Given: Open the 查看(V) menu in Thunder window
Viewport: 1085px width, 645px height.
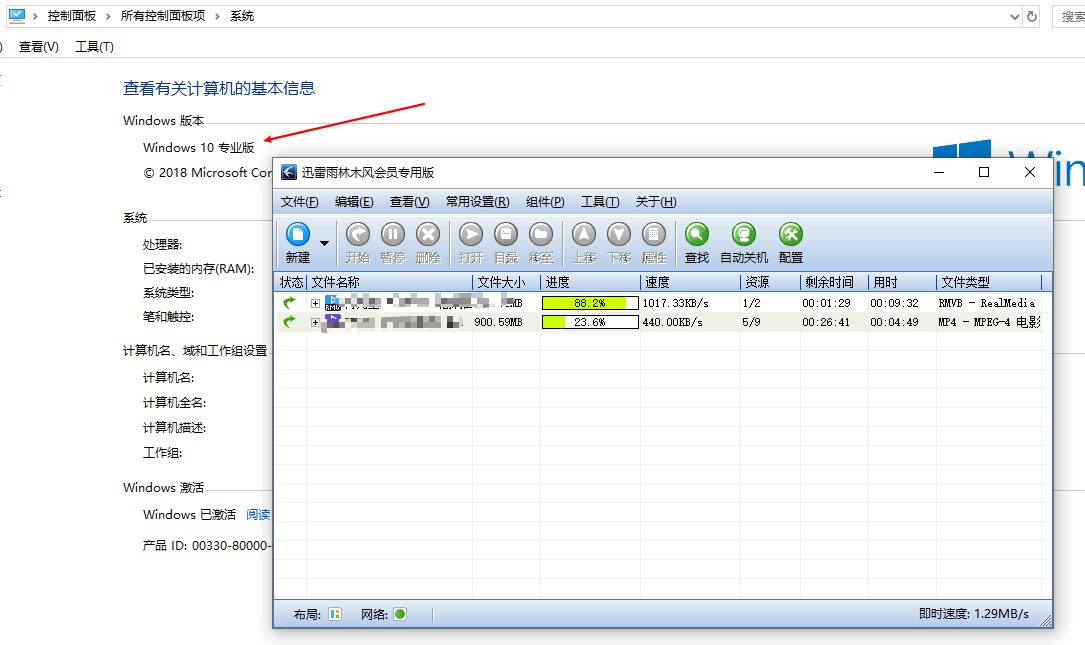Looking at the screenshot, I should (x=409, y=201).
